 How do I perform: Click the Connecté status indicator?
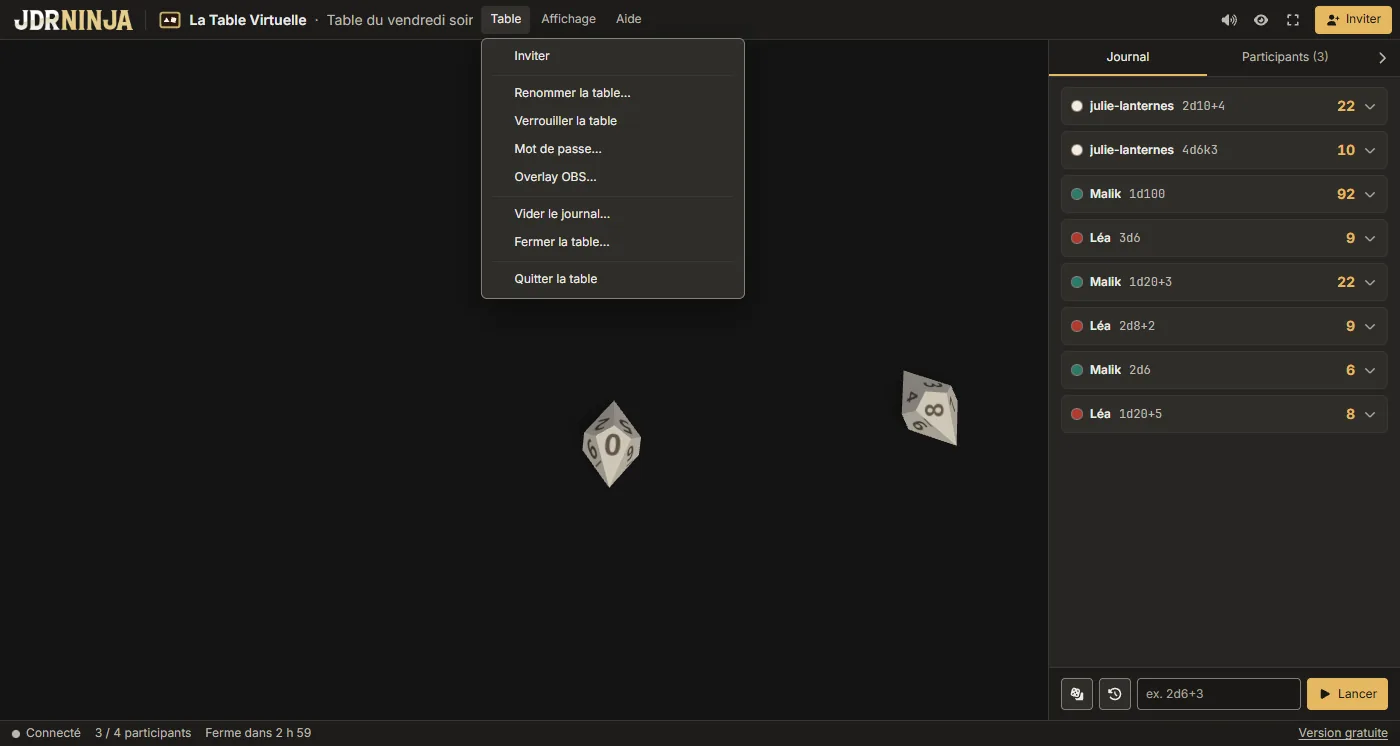click(46, 733)
